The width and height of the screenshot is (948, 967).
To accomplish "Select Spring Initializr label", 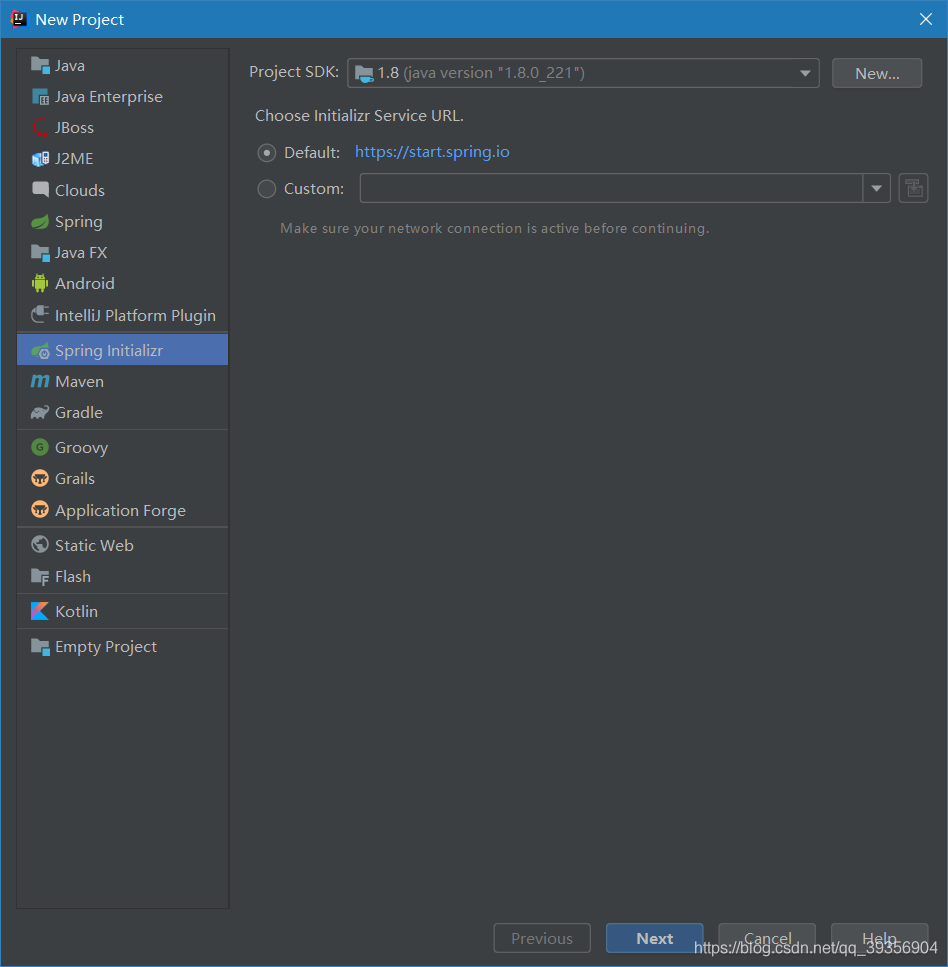I will [x=109, y=350].
